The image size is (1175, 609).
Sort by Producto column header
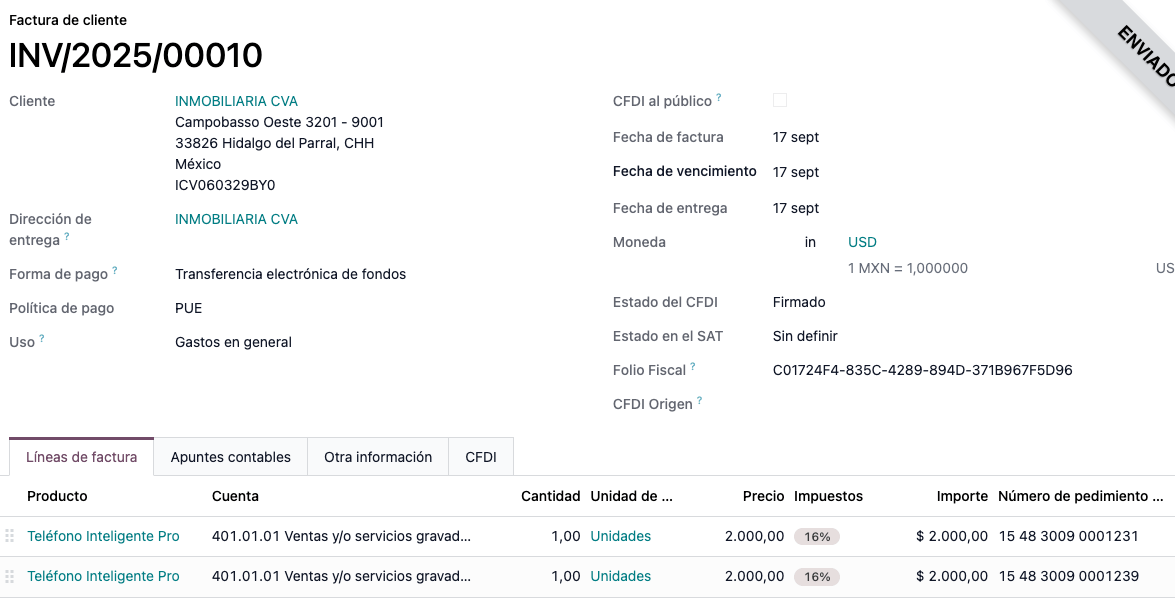(57, 496)
